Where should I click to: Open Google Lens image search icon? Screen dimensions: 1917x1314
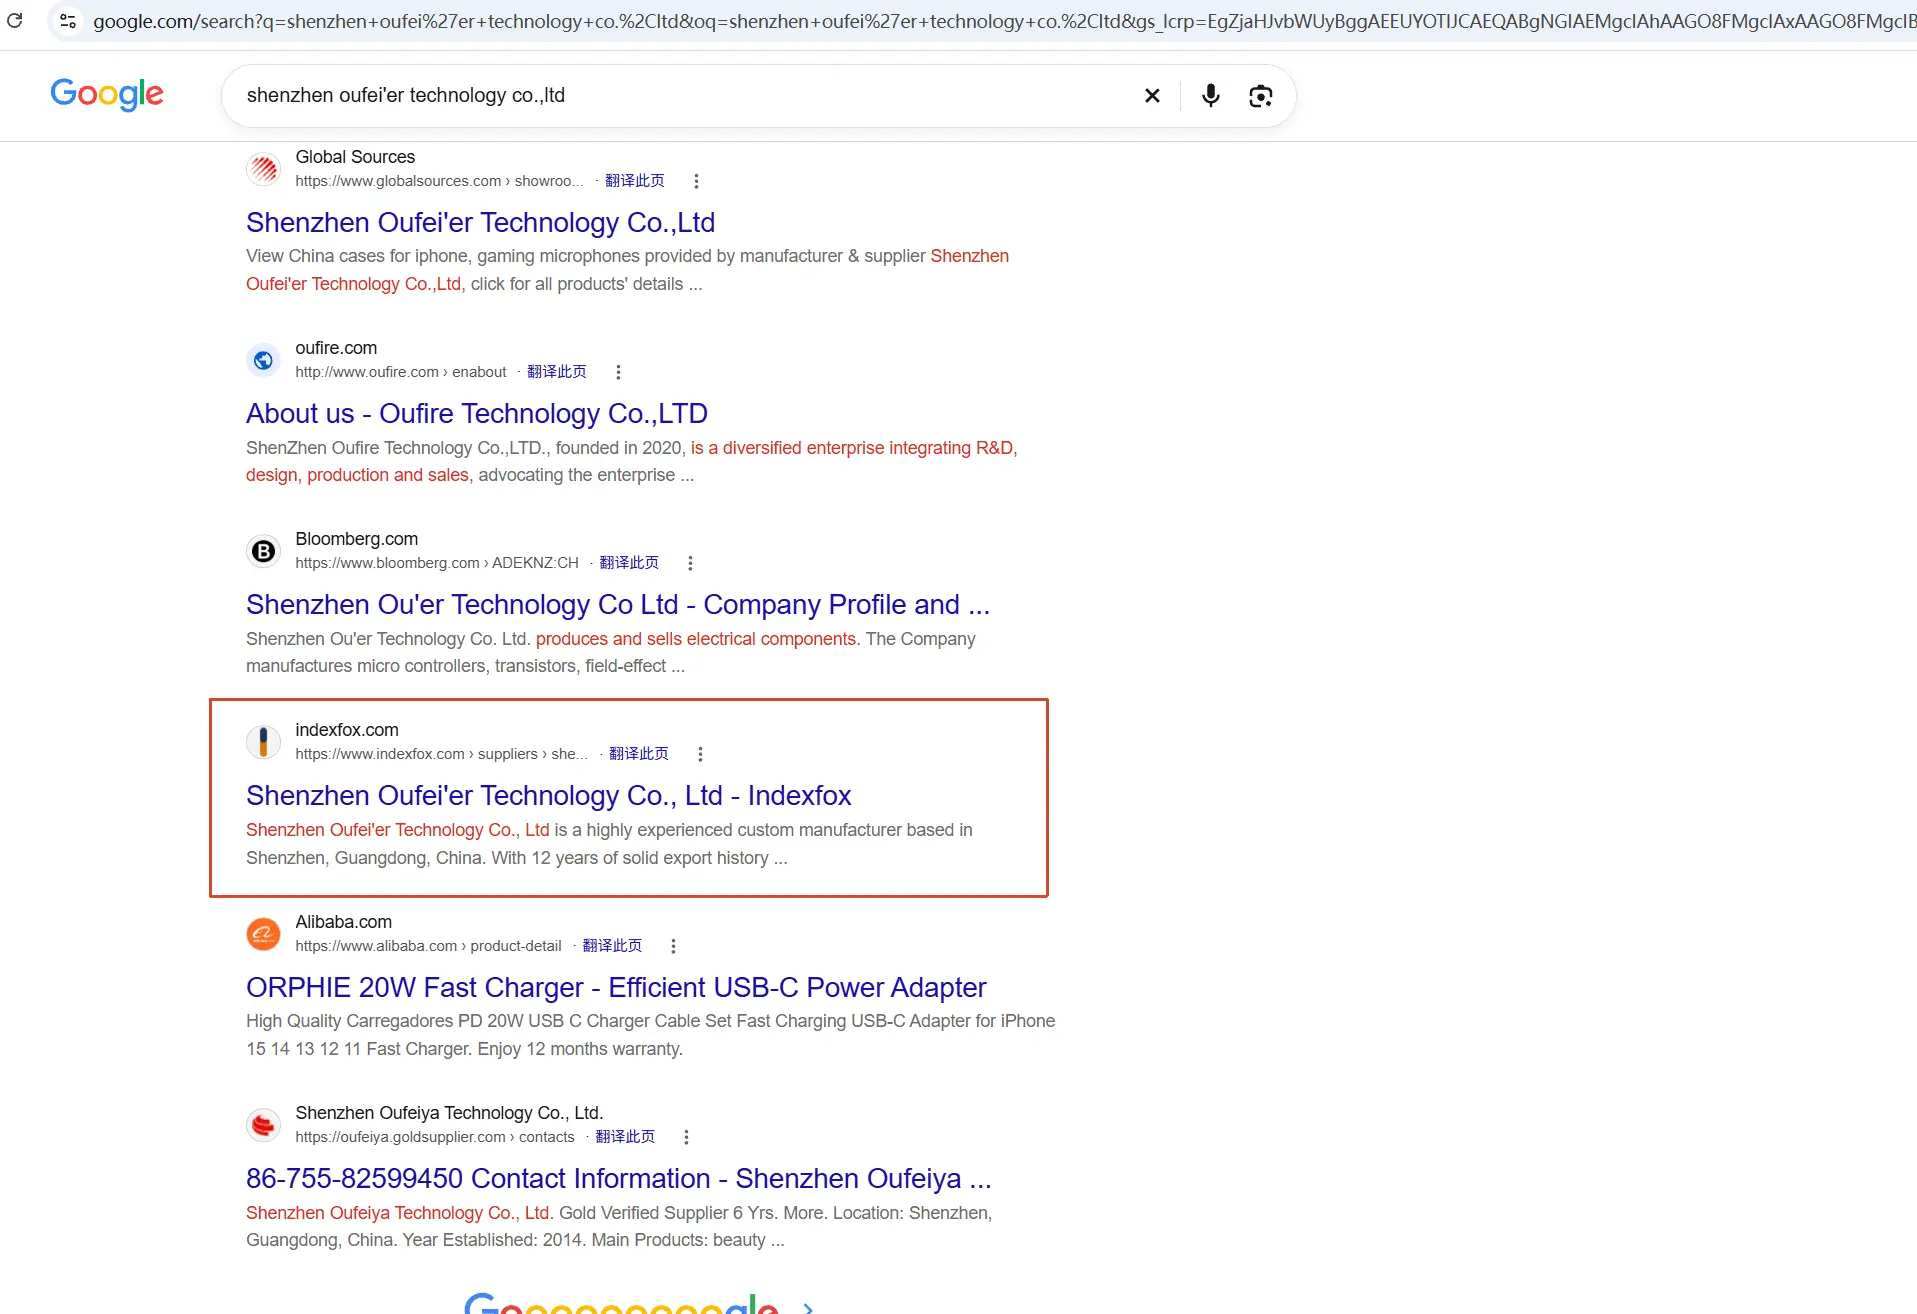[1260, 95]
